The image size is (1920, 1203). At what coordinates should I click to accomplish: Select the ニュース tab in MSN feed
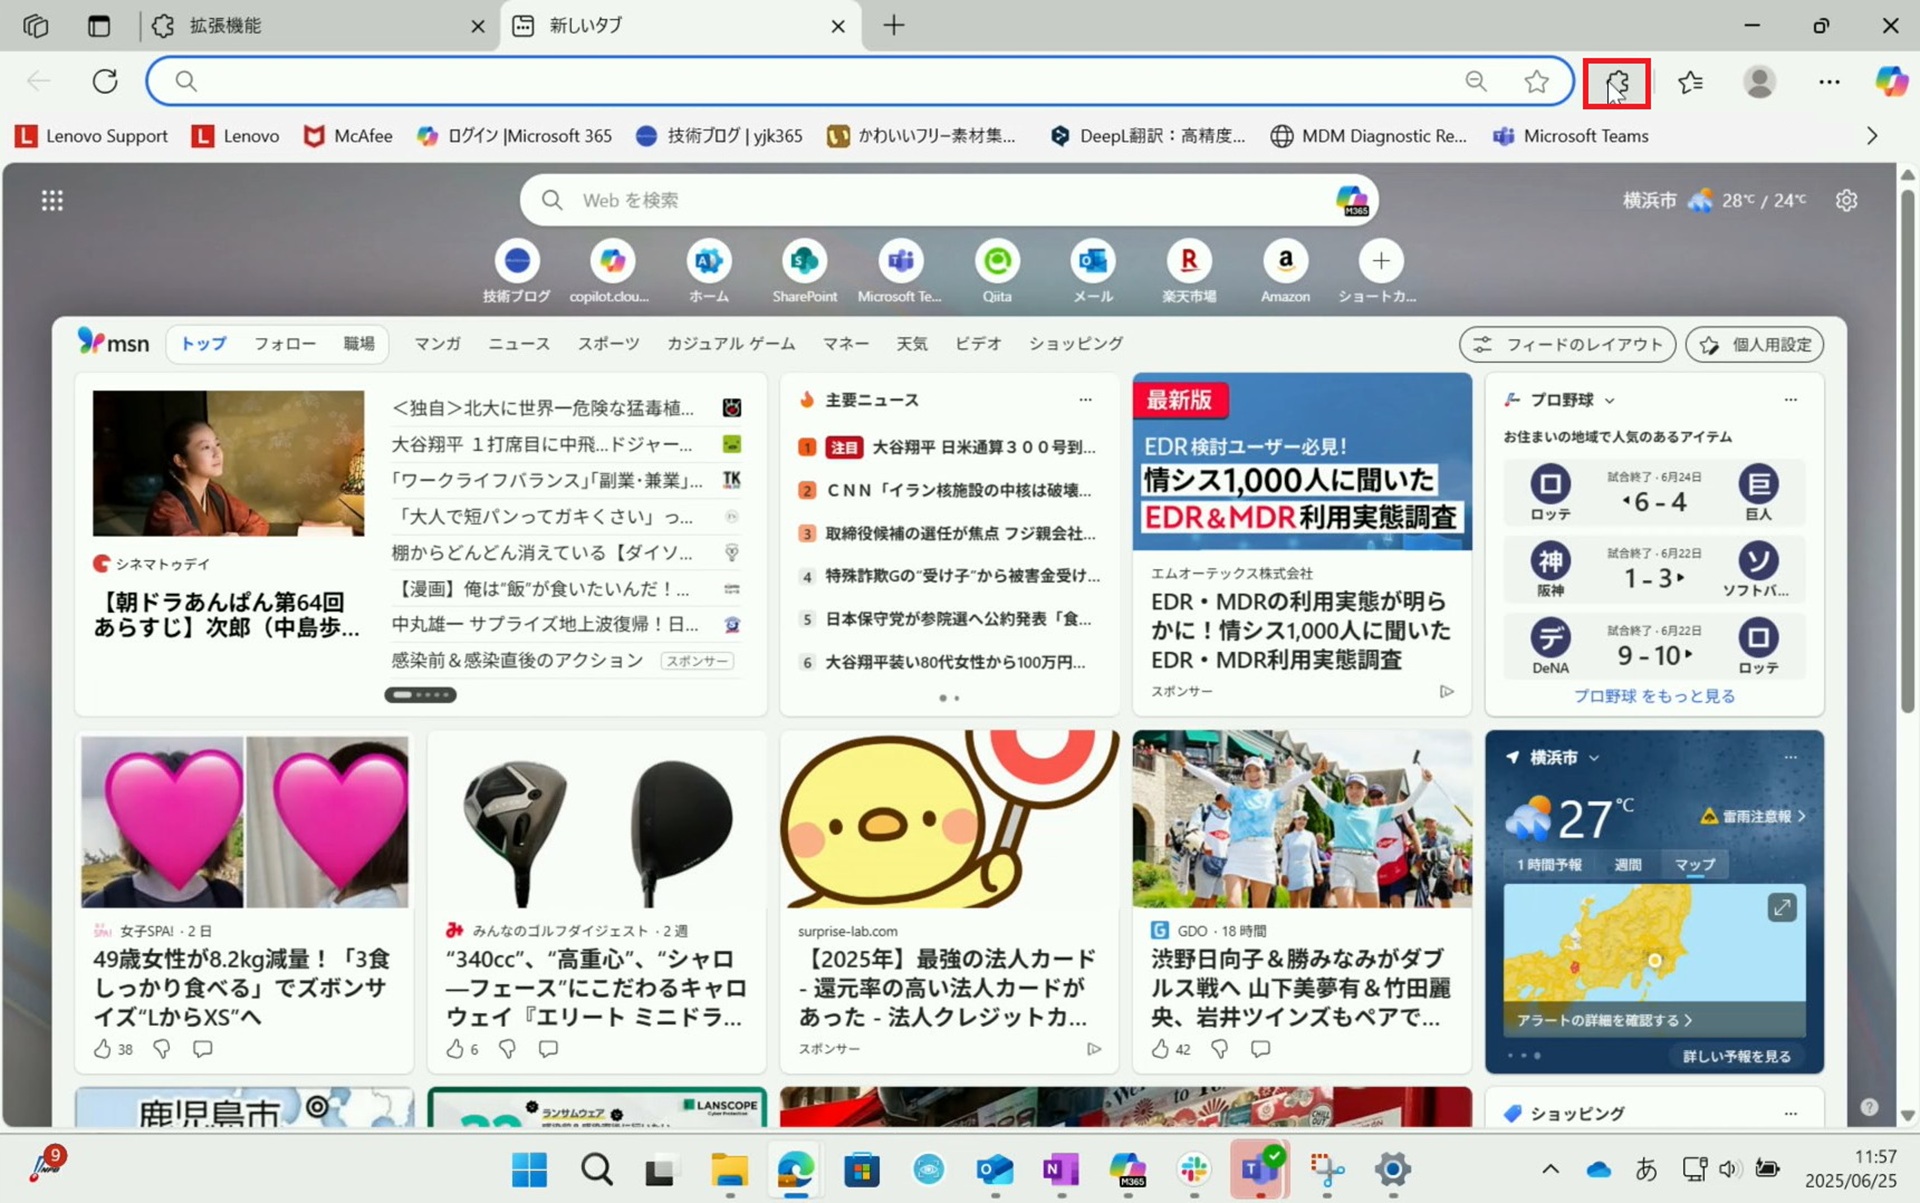[x=518, y=344]
